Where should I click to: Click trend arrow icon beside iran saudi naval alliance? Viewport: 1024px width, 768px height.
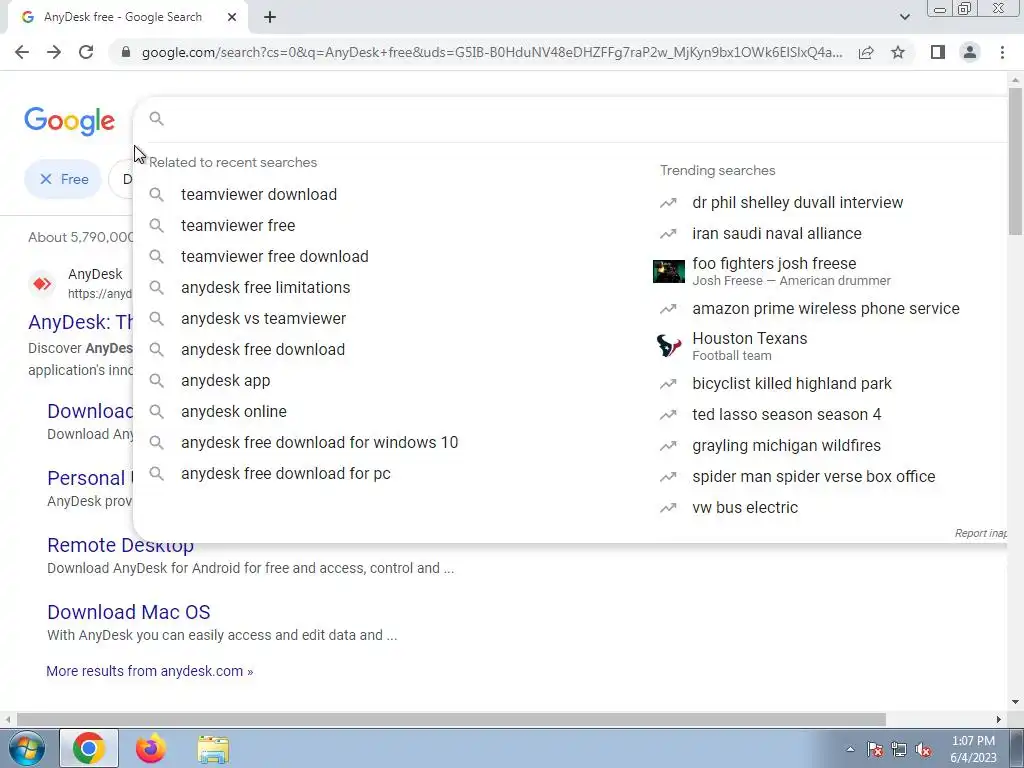point(668,234)
